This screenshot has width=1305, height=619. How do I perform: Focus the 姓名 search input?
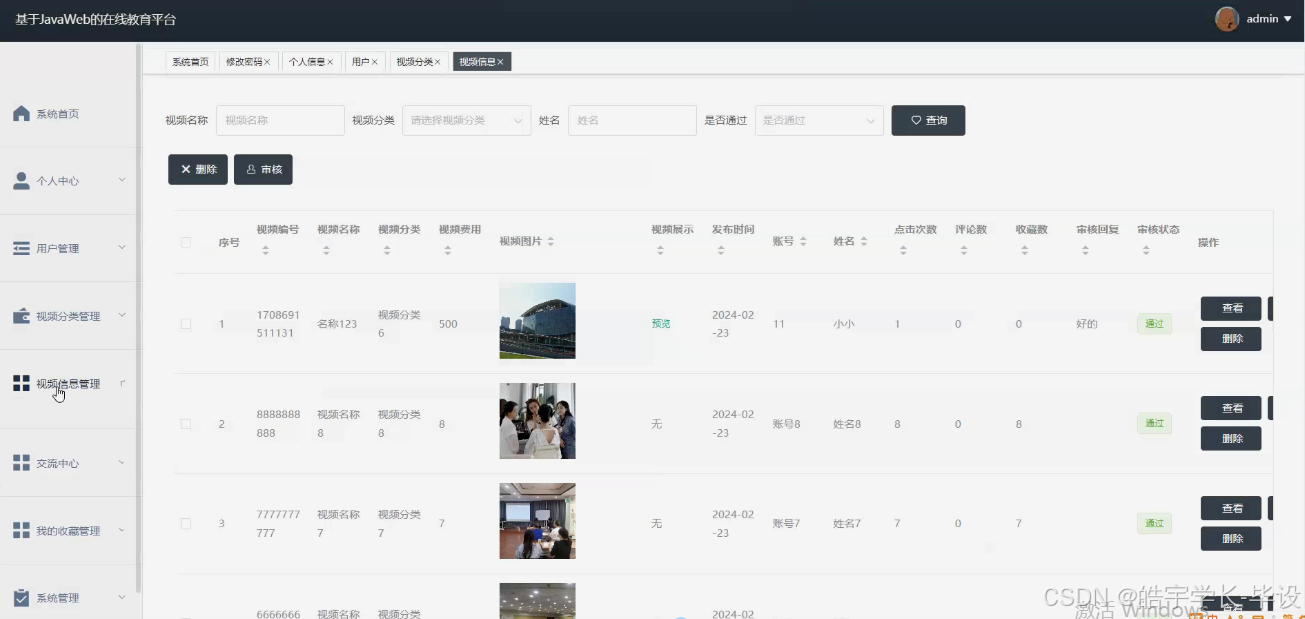click(632, 120)
